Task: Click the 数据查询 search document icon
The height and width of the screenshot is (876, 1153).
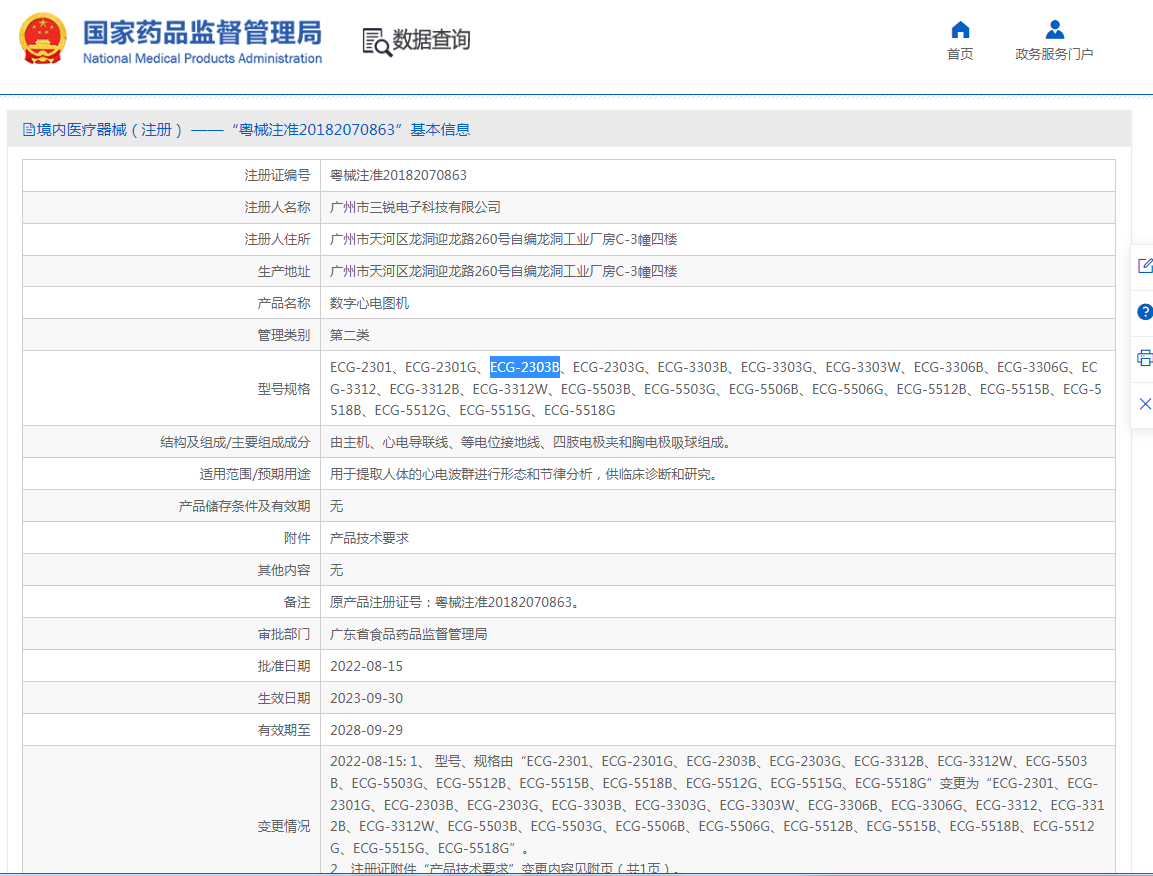Action: [376, 42]
